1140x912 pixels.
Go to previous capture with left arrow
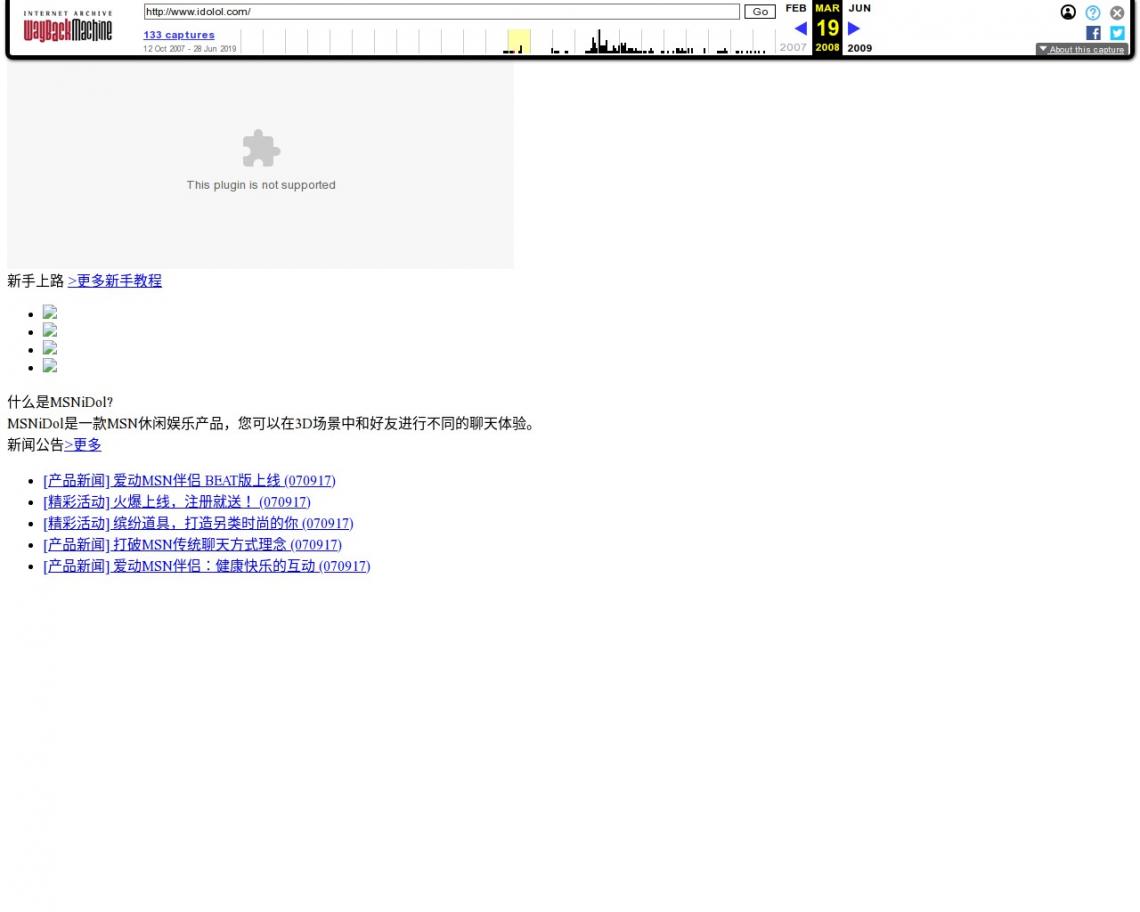point(800,28)
